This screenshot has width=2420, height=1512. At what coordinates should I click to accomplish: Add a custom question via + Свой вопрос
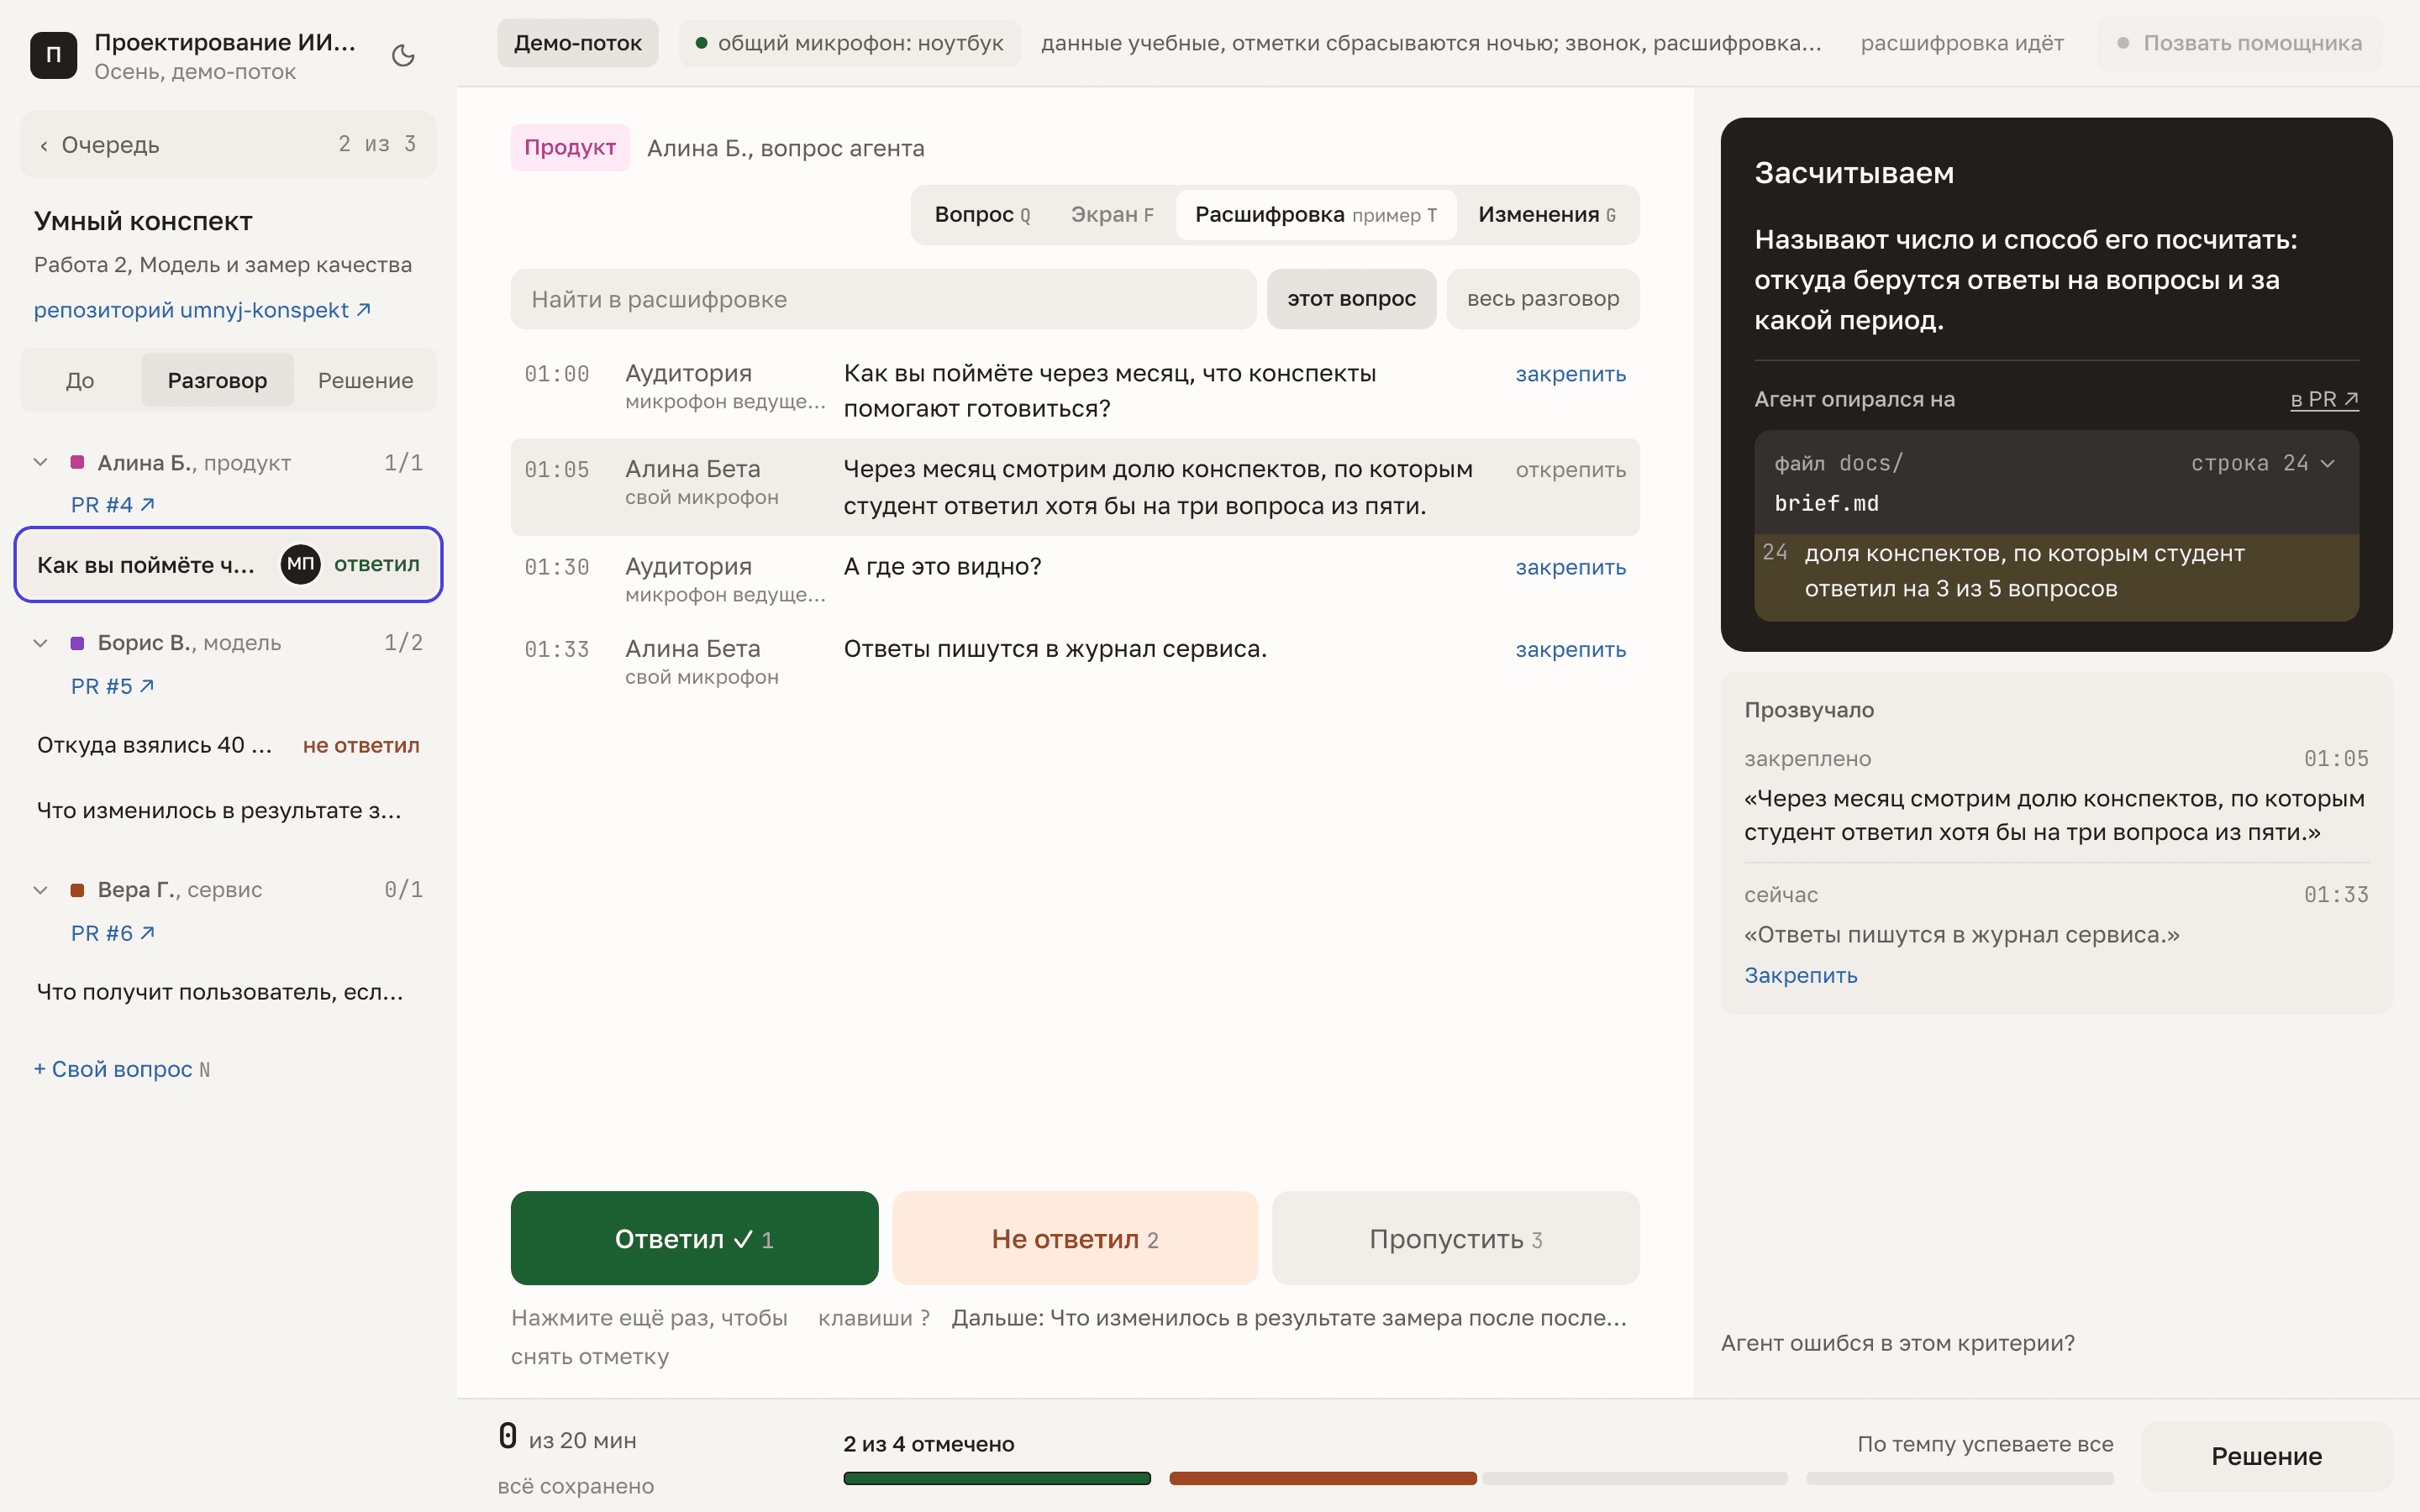point(122,1069)
